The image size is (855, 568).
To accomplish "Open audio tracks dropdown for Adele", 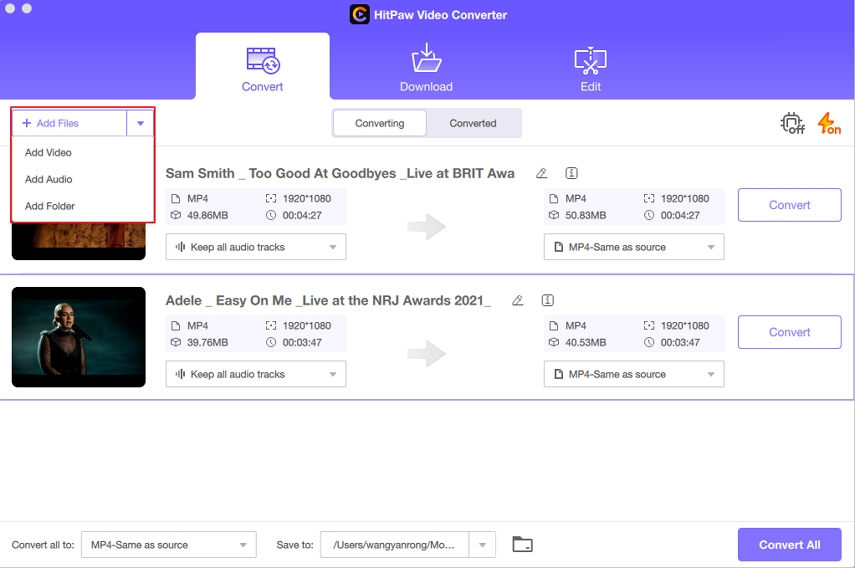I will point(256,374).
